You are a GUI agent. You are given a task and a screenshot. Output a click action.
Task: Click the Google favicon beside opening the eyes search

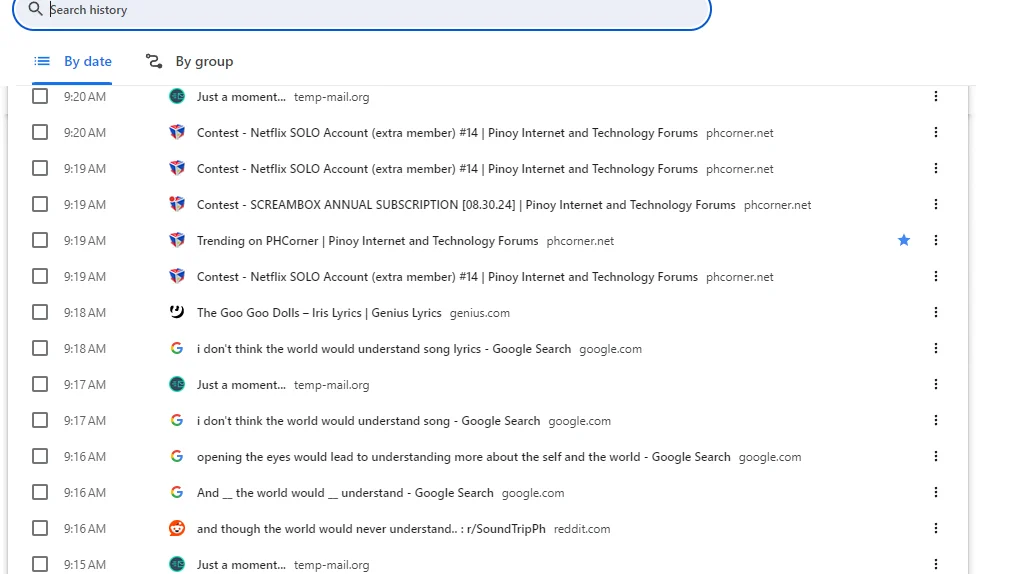(177, 456)
